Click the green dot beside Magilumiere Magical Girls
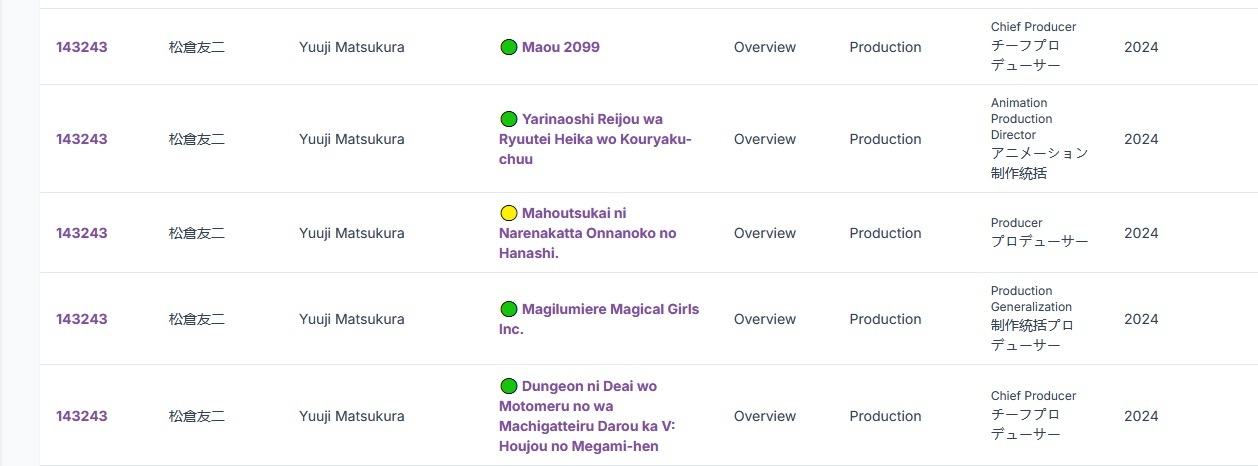Screen dimensions: 1258x466 coord(508,309)
